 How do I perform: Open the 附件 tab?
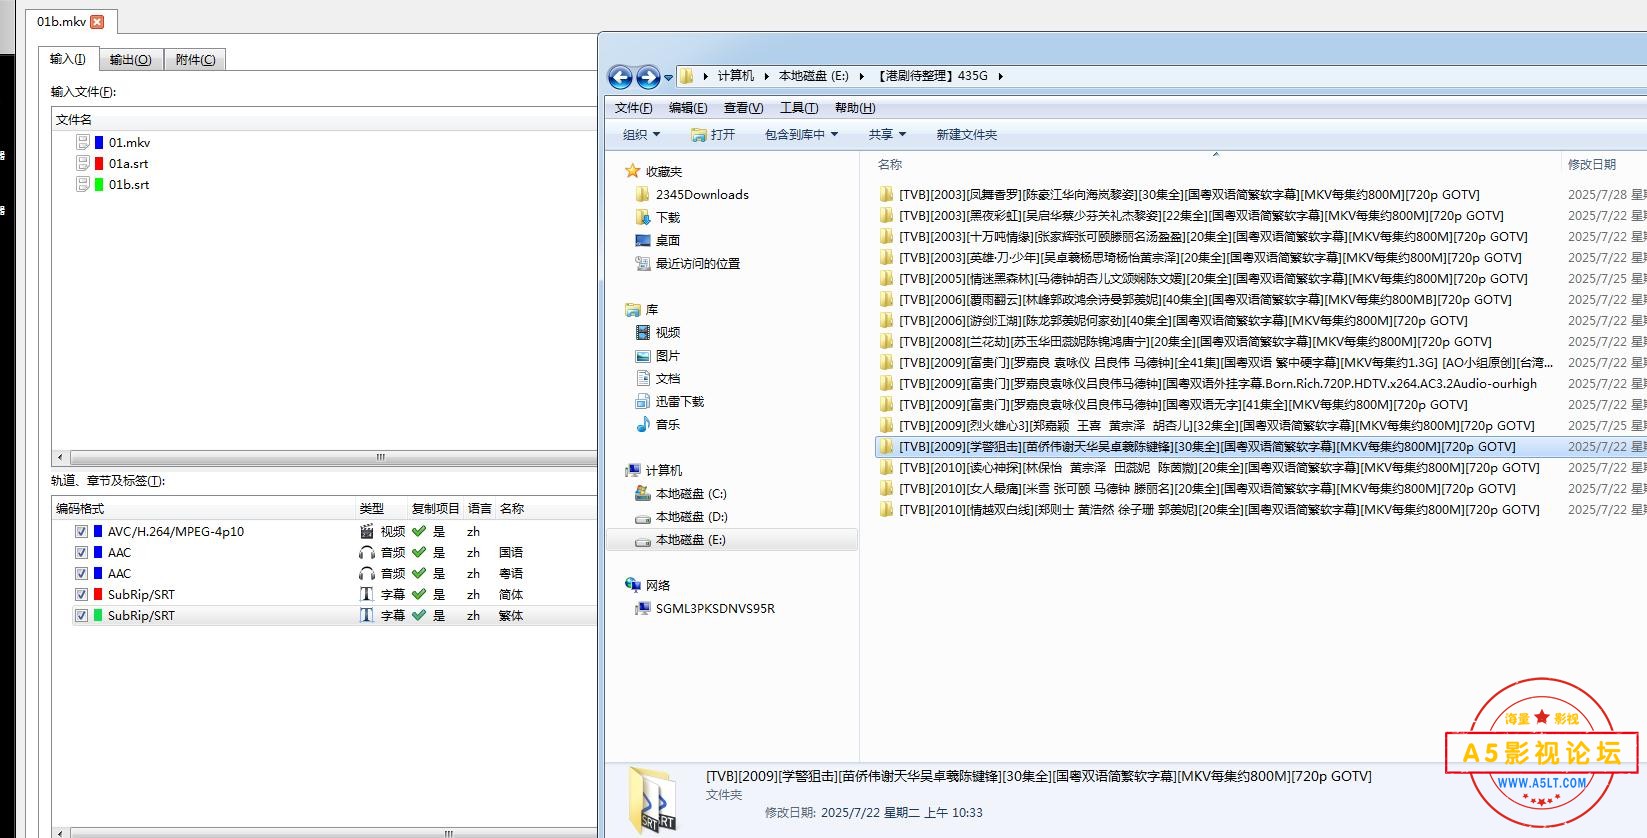click(195, 60)
